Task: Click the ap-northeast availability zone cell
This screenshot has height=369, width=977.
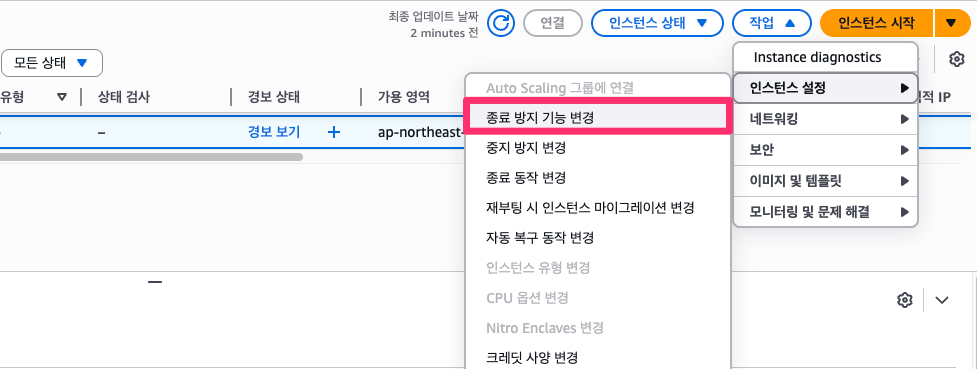Action: (x=421, y=132)
